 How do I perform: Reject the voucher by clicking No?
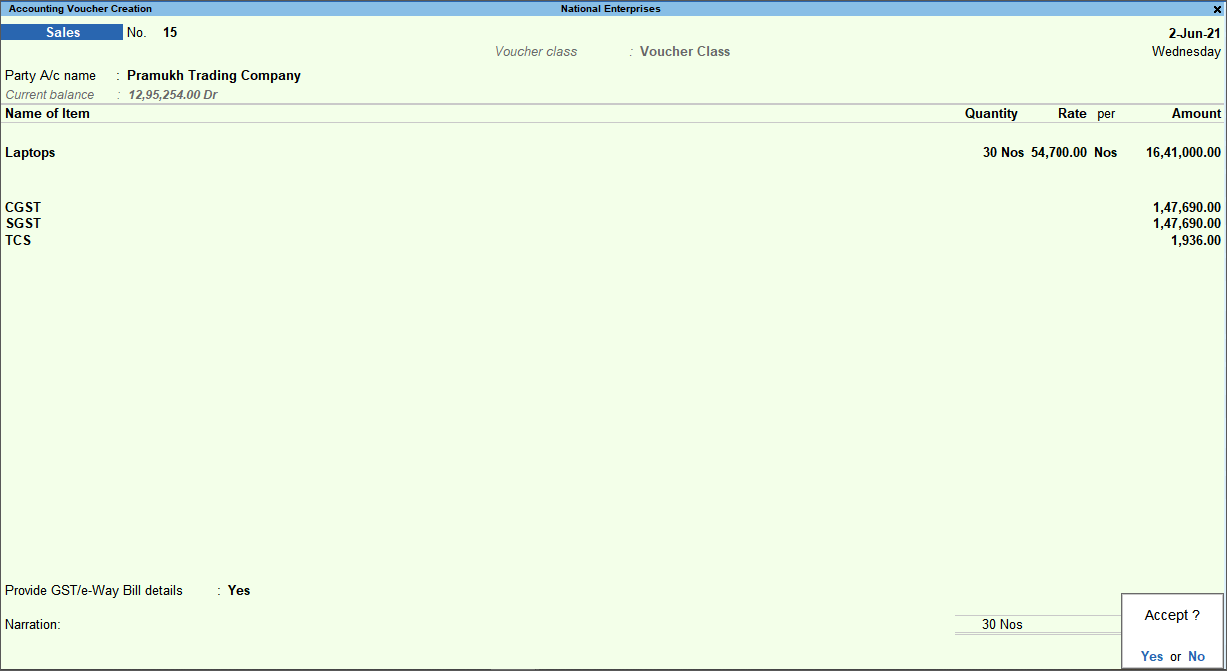pos(1196,656)
